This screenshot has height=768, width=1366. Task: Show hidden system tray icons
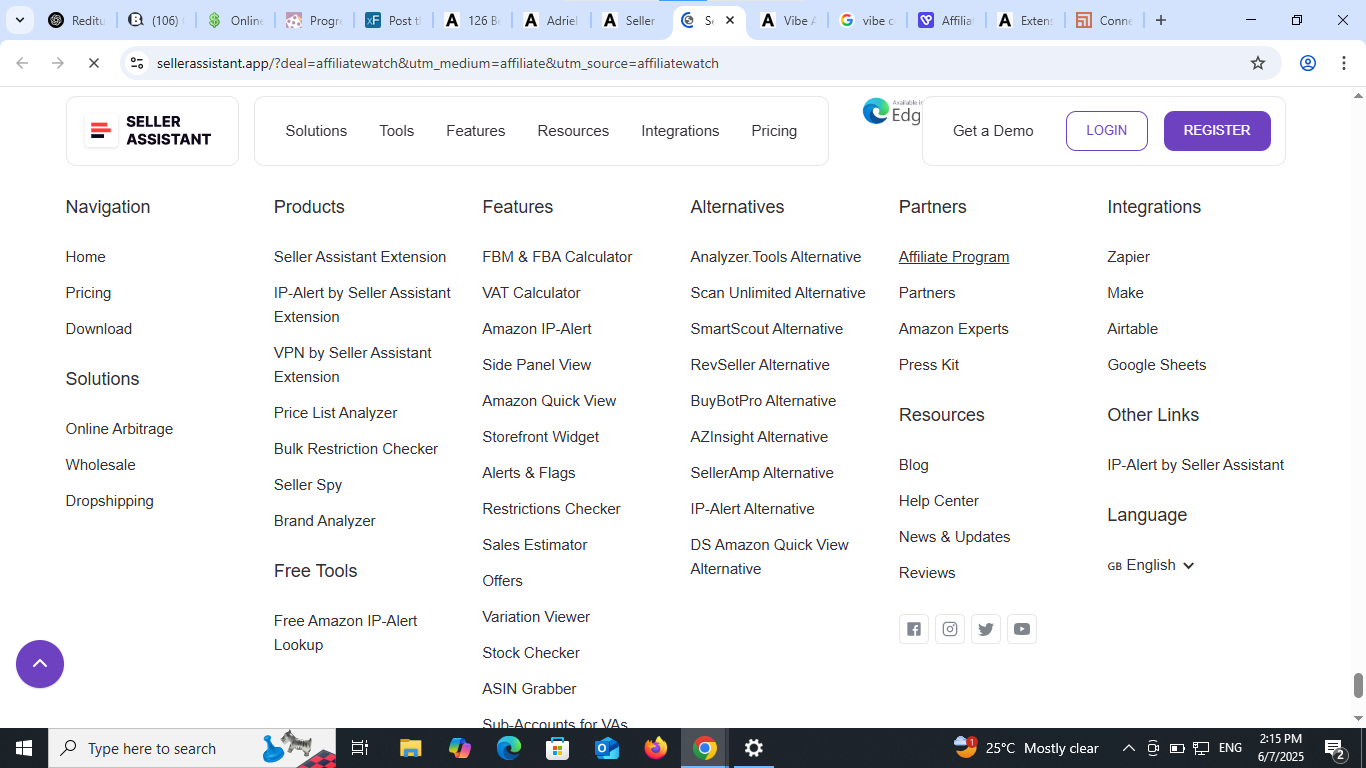pyautogui.click(x=1128, y=748)
